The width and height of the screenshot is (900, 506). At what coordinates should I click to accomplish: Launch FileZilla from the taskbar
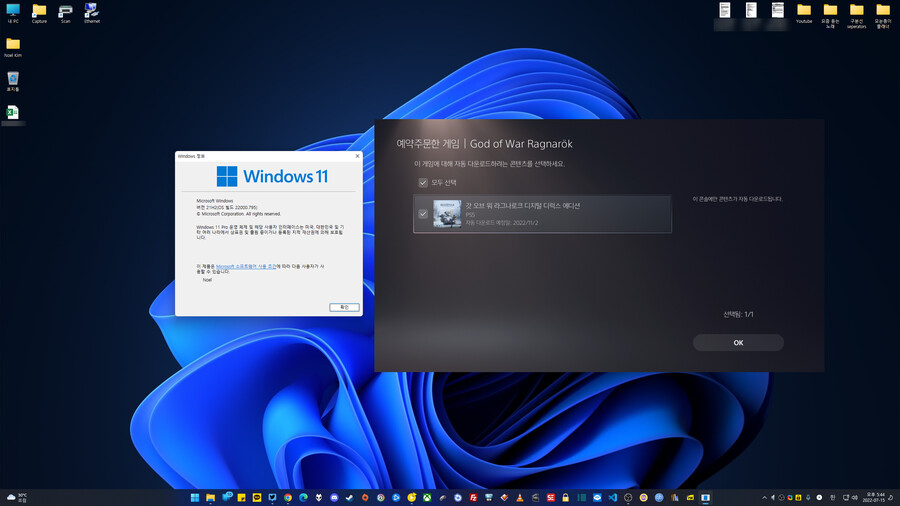(x=474, y=497)
